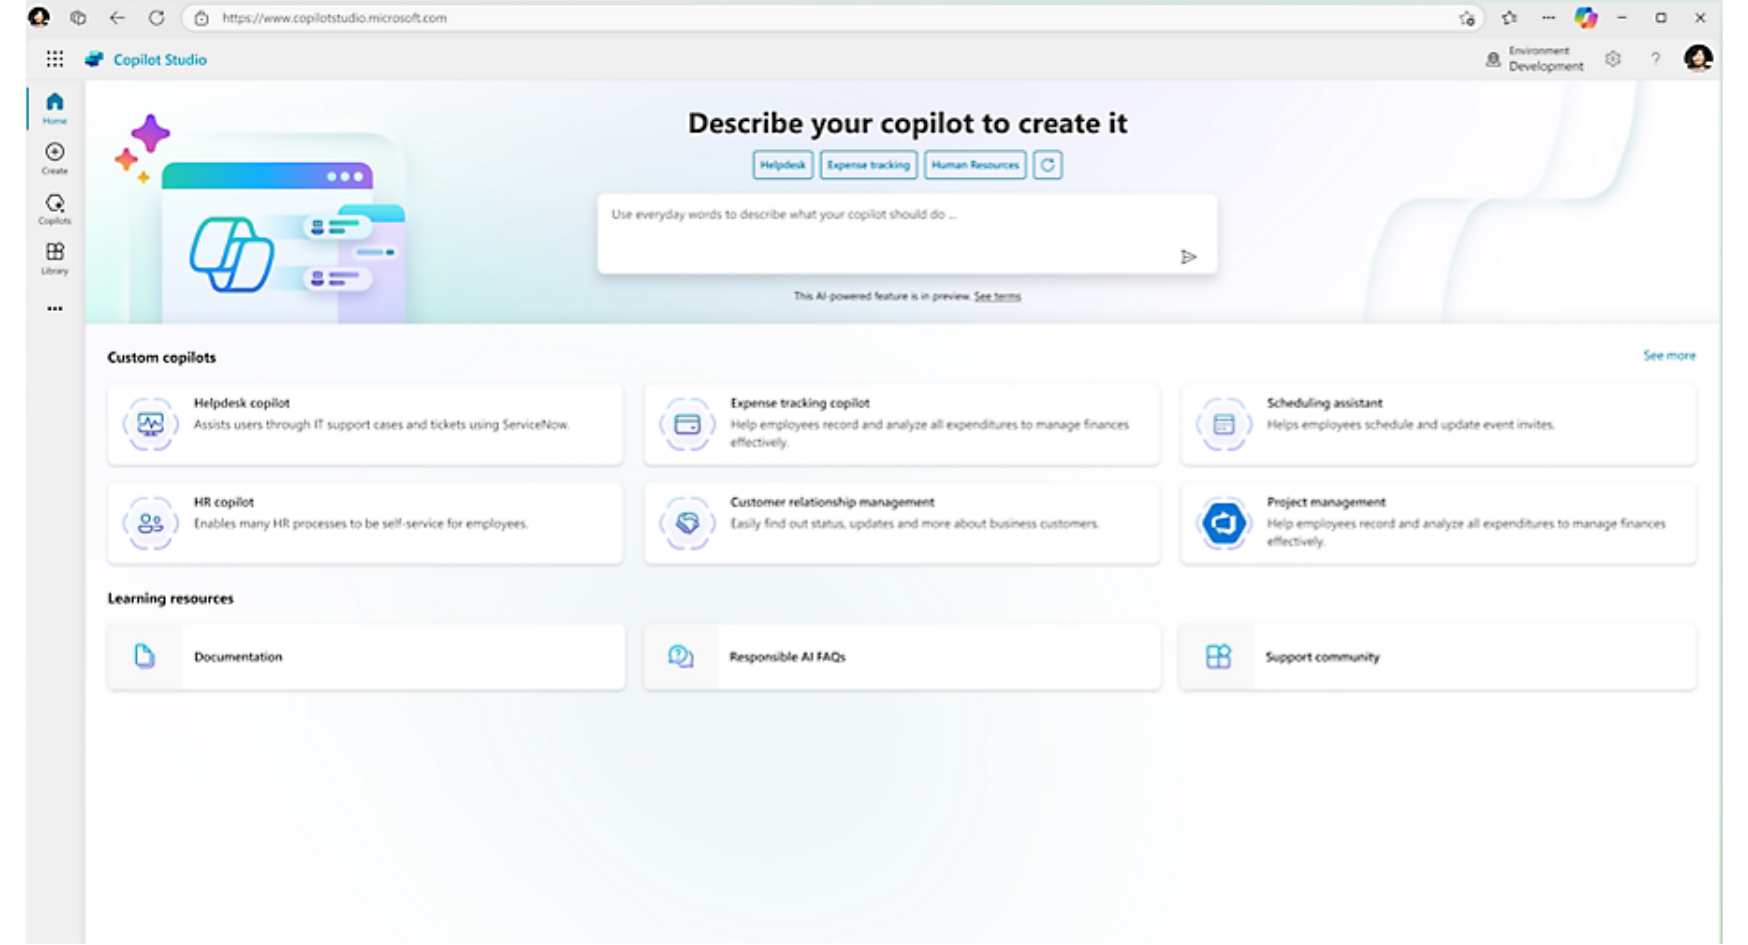The width and height of the screenshot is (1748, 945).
Task: Open the help question mark
Action: [x=1655, y=59]
